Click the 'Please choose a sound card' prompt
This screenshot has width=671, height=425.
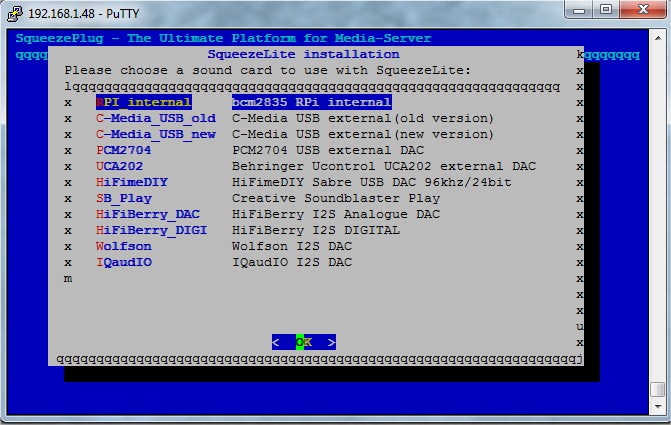tap(267, 70)
